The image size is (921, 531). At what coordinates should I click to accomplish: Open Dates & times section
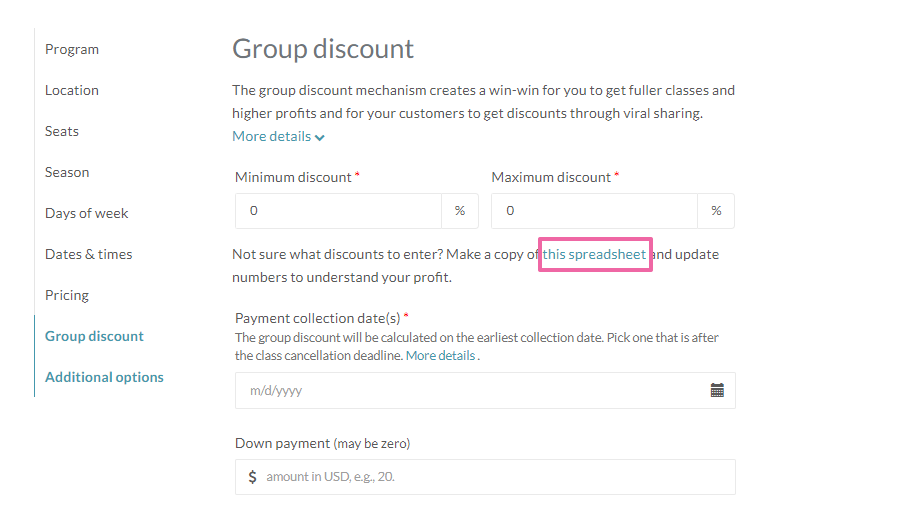(x=89, y=254)
